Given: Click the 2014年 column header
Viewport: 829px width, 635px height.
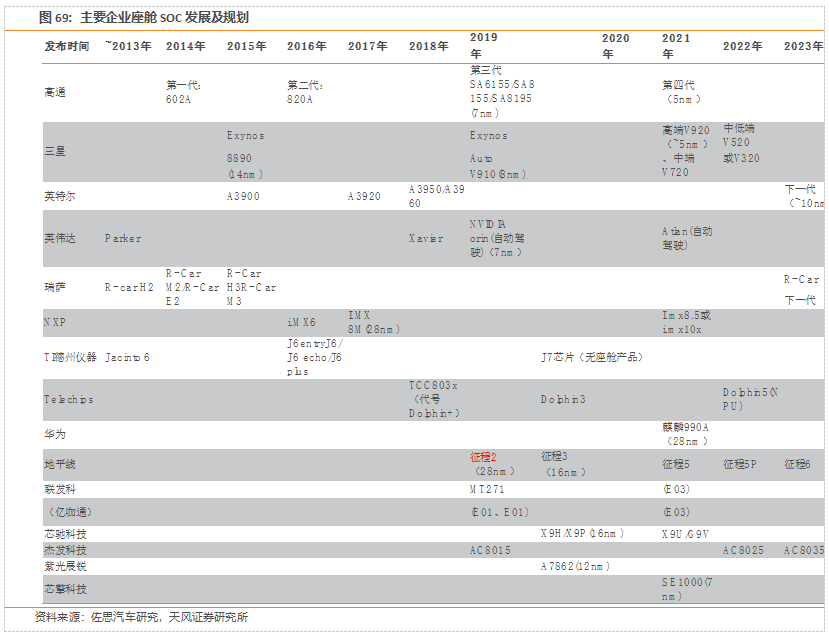Looking at the screenshot, I should pos(186,47).
